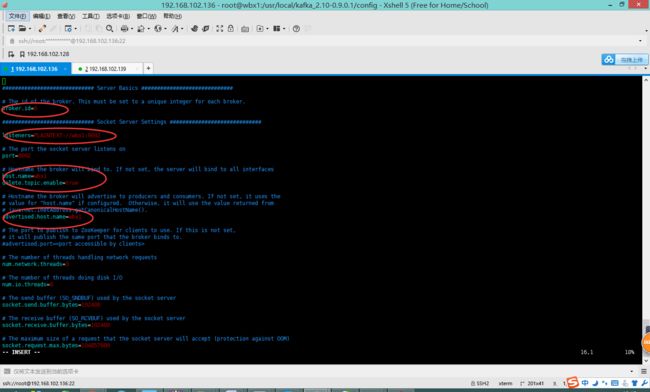Expand the Print icon dropdown arrow

[x=131, y=29]
